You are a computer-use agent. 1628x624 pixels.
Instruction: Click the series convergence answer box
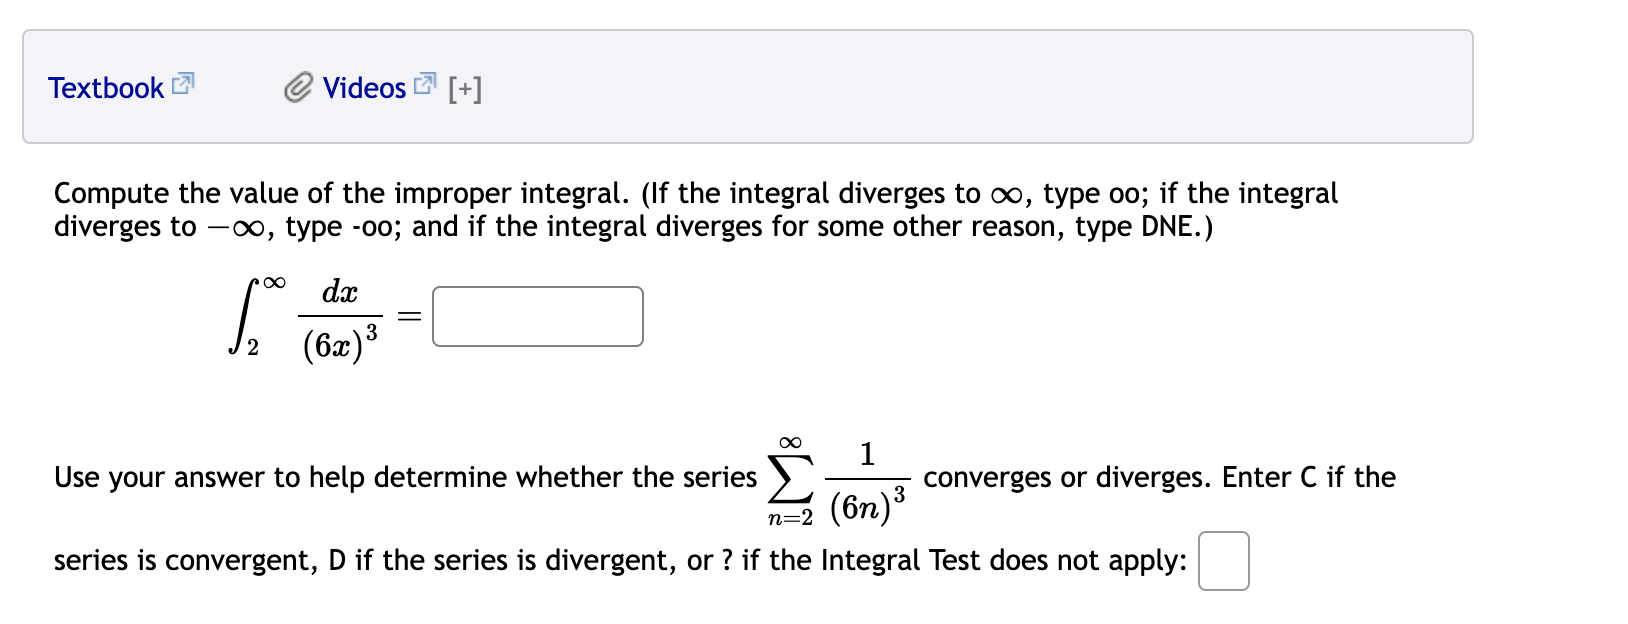tap(1223, 562)
